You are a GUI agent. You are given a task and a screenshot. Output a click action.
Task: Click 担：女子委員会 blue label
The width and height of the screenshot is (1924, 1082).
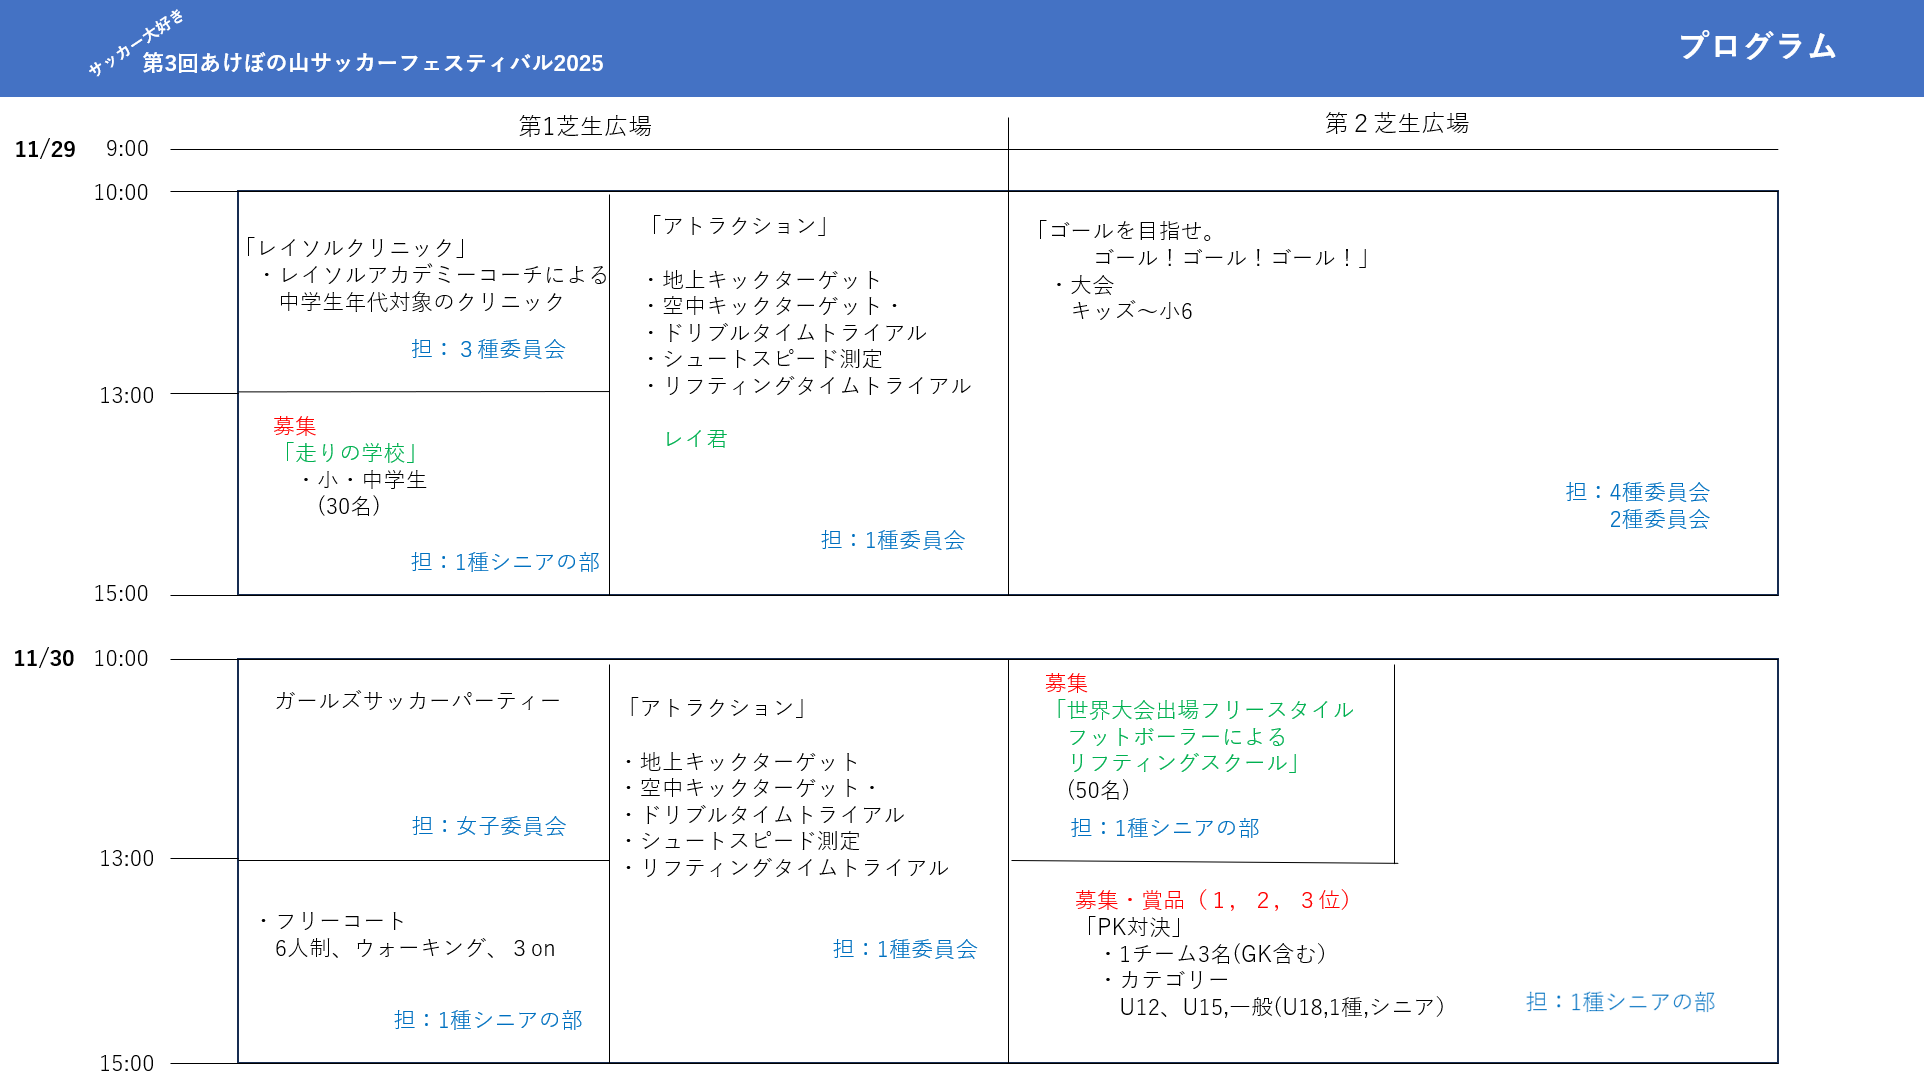tap(489, 826)
